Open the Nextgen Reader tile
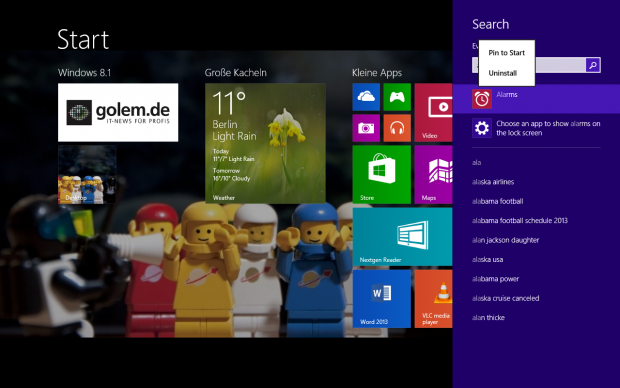The image size is (620, 388). [403, 237]
